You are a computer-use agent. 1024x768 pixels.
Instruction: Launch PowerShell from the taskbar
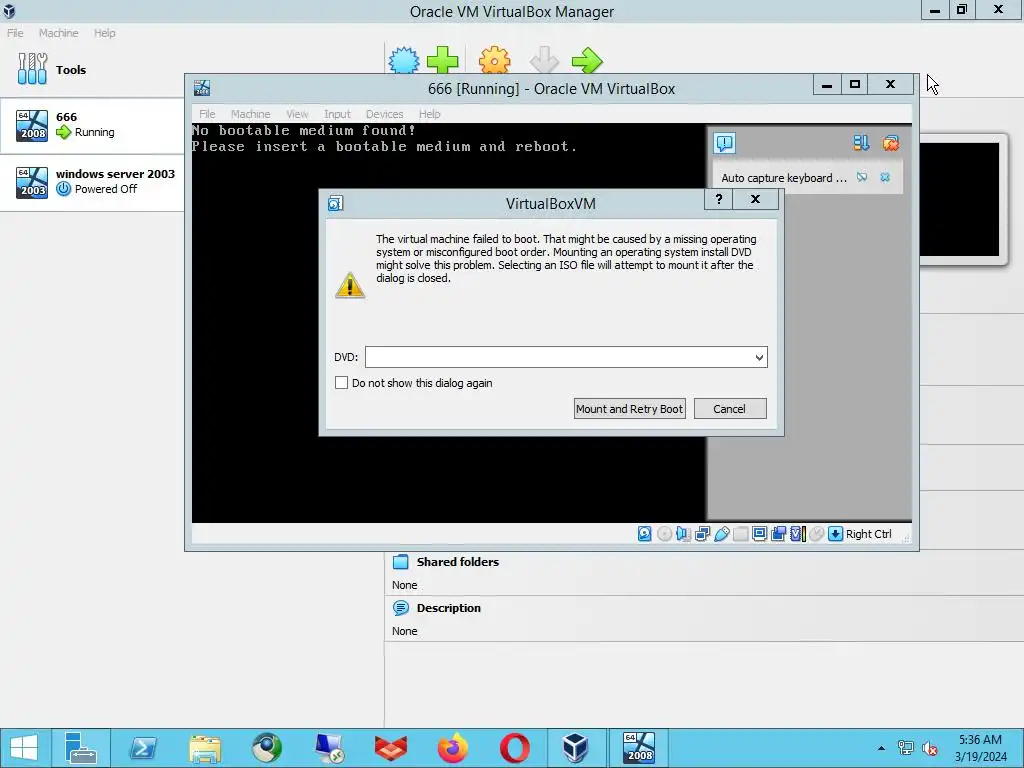coord(142,748)
